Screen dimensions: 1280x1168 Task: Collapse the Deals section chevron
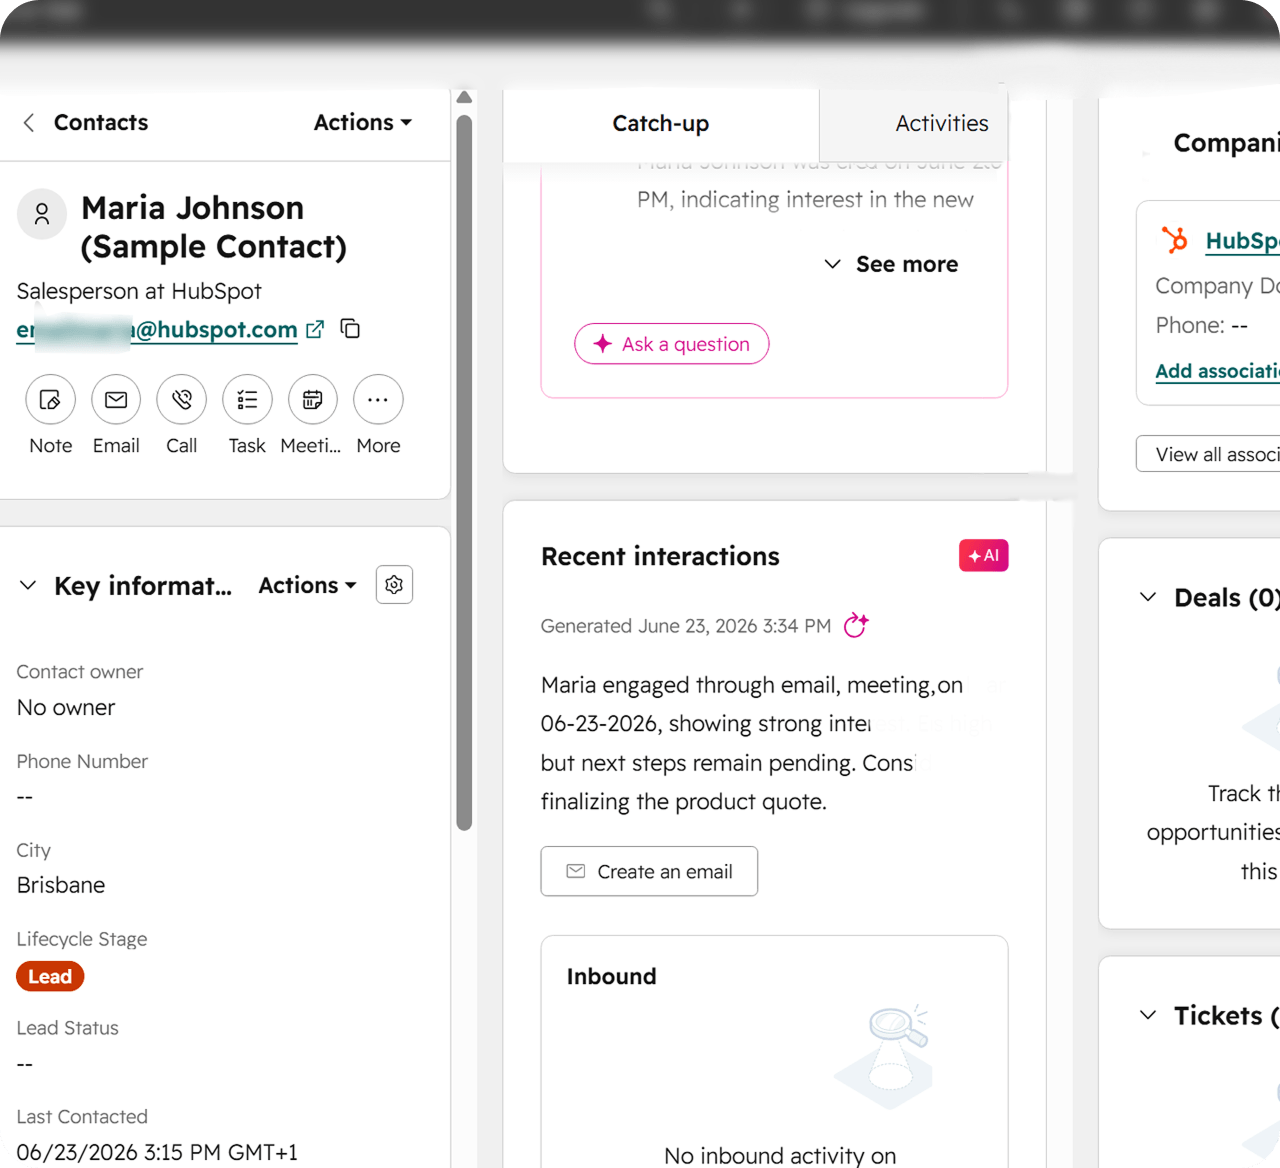point(1148,597)
